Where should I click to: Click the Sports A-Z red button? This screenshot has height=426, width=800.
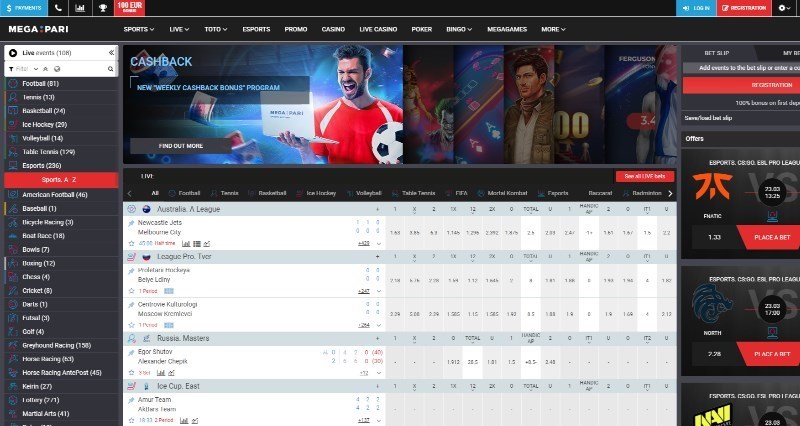61,180
